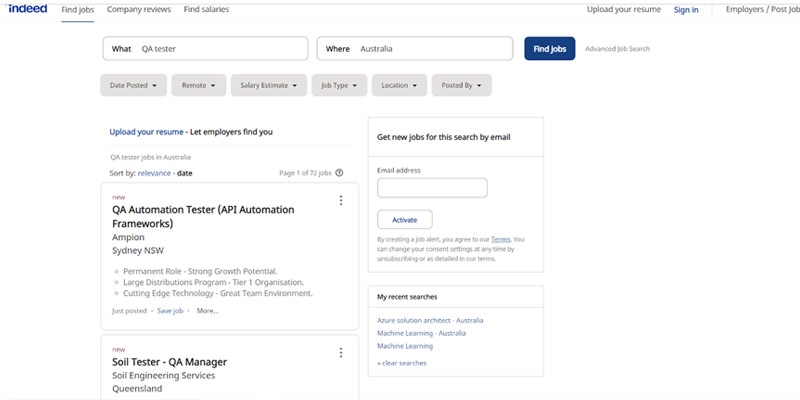Open the Job Type dropdown
The width and height of the screenshot is (800, 400).
[x=339, y=85]
